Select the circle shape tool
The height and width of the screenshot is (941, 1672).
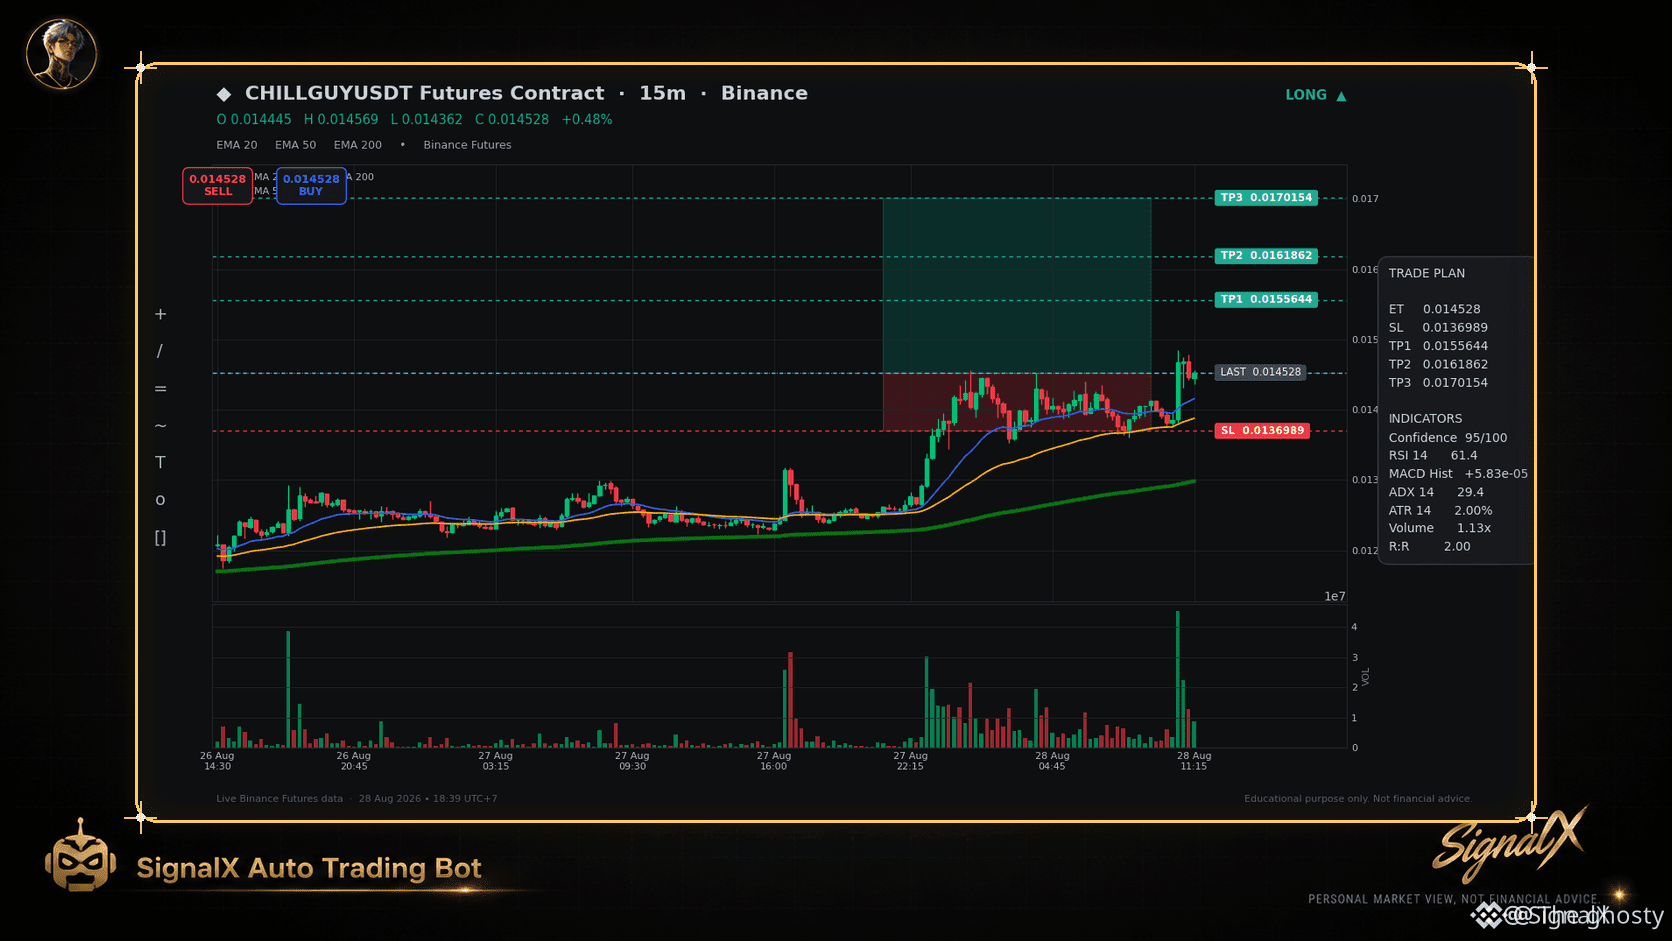point(160,500)
